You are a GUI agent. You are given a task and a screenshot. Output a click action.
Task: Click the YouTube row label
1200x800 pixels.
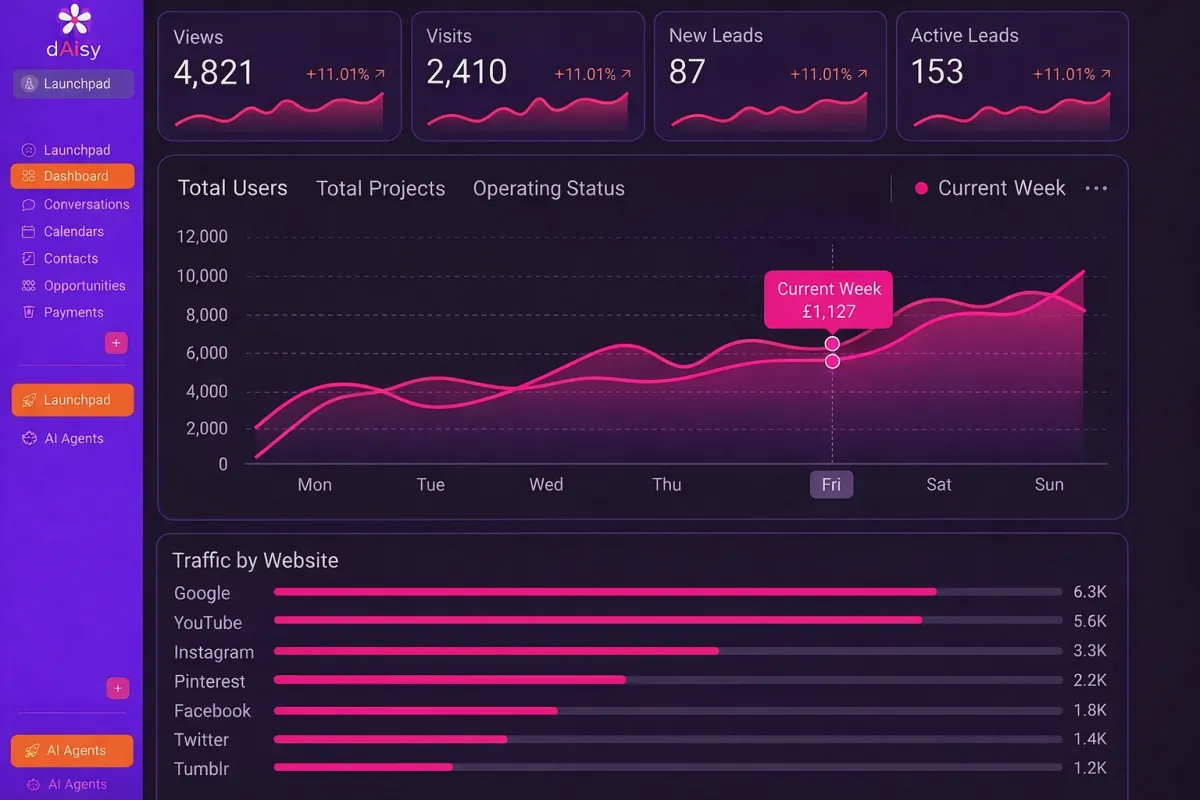click(208, 622)
